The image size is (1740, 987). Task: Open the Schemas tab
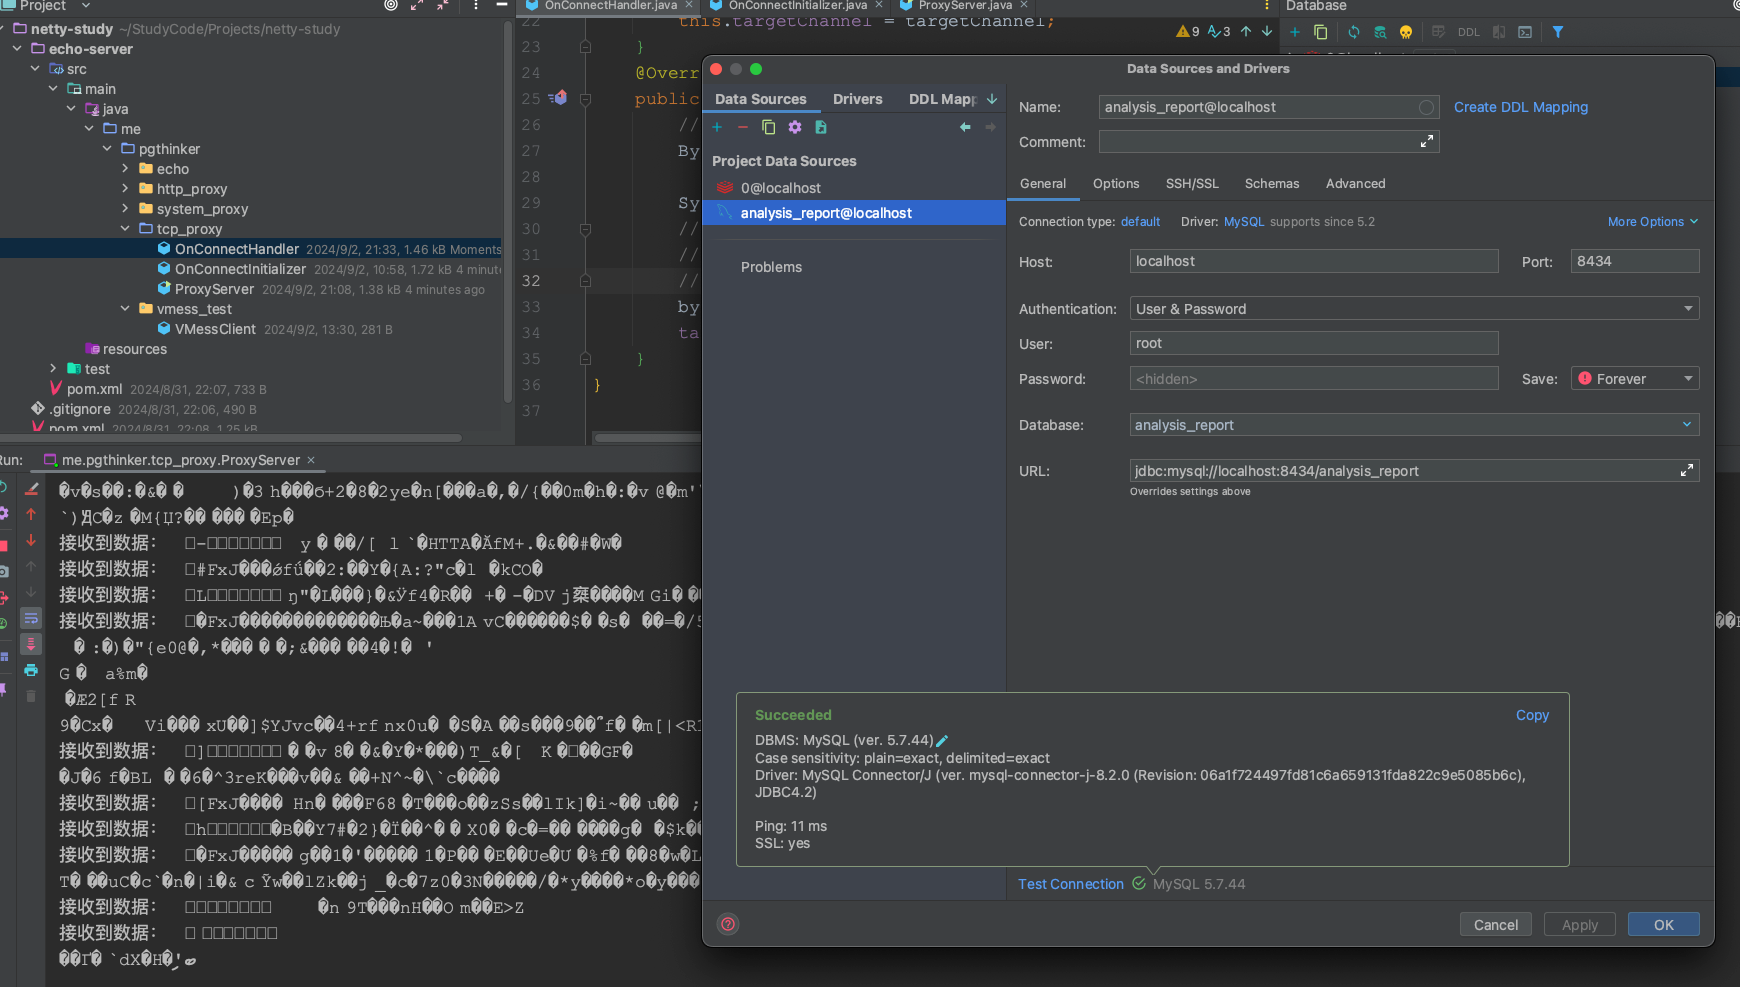[1272, 184]
